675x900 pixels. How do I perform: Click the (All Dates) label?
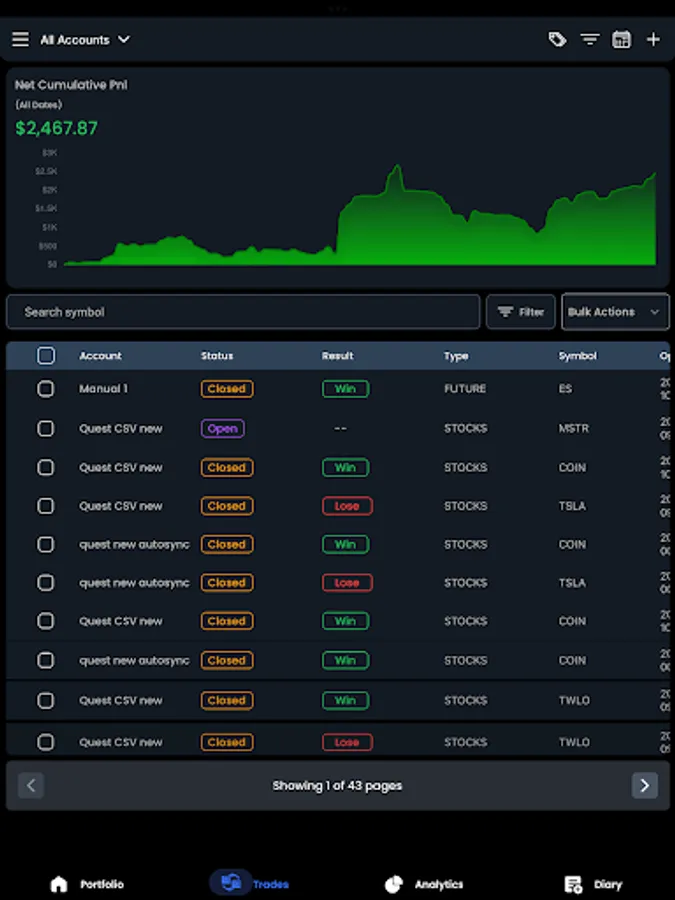pyautogui.click(x=38, y=104)
